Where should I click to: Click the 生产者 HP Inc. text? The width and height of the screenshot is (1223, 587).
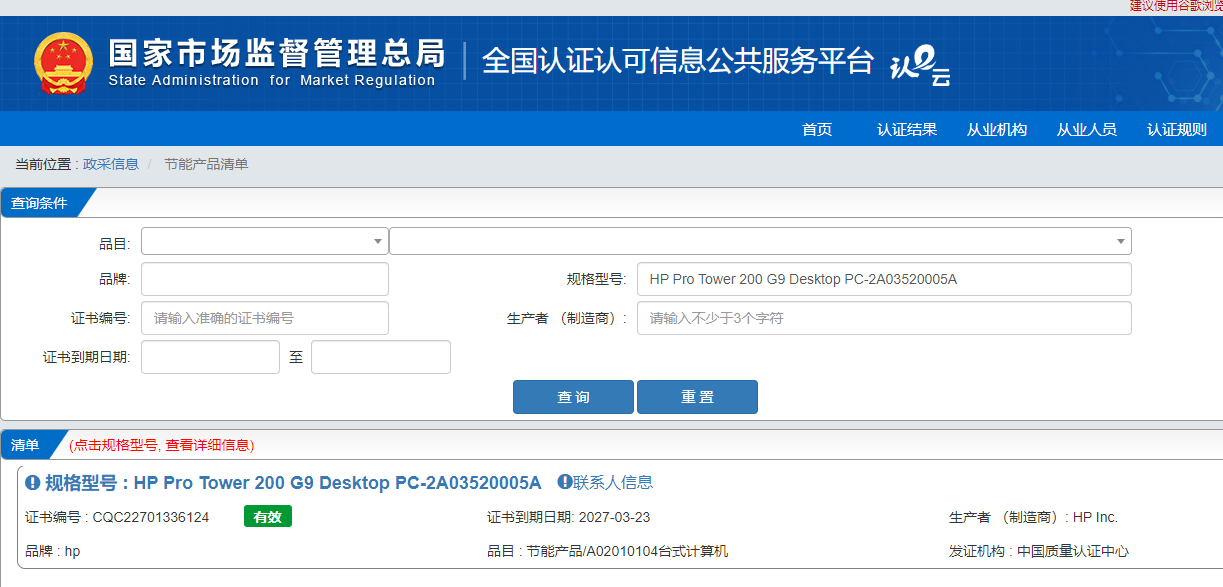click(x=1033, y=517)
